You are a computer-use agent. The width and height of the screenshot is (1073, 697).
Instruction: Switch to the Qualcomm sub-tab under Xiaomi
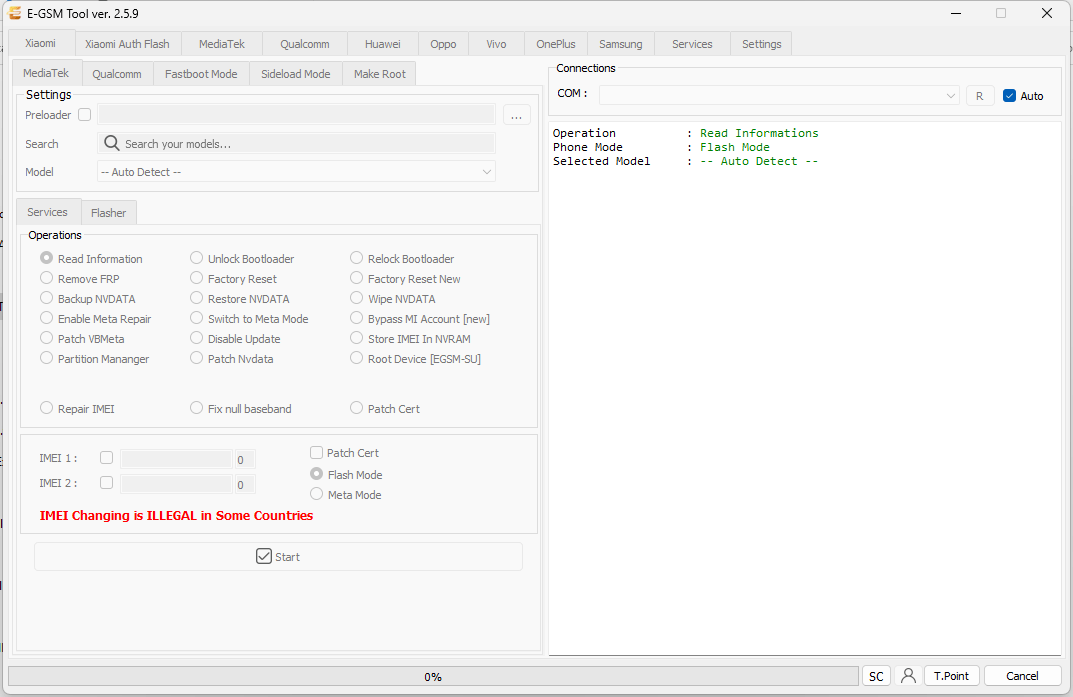click(117, 74)
